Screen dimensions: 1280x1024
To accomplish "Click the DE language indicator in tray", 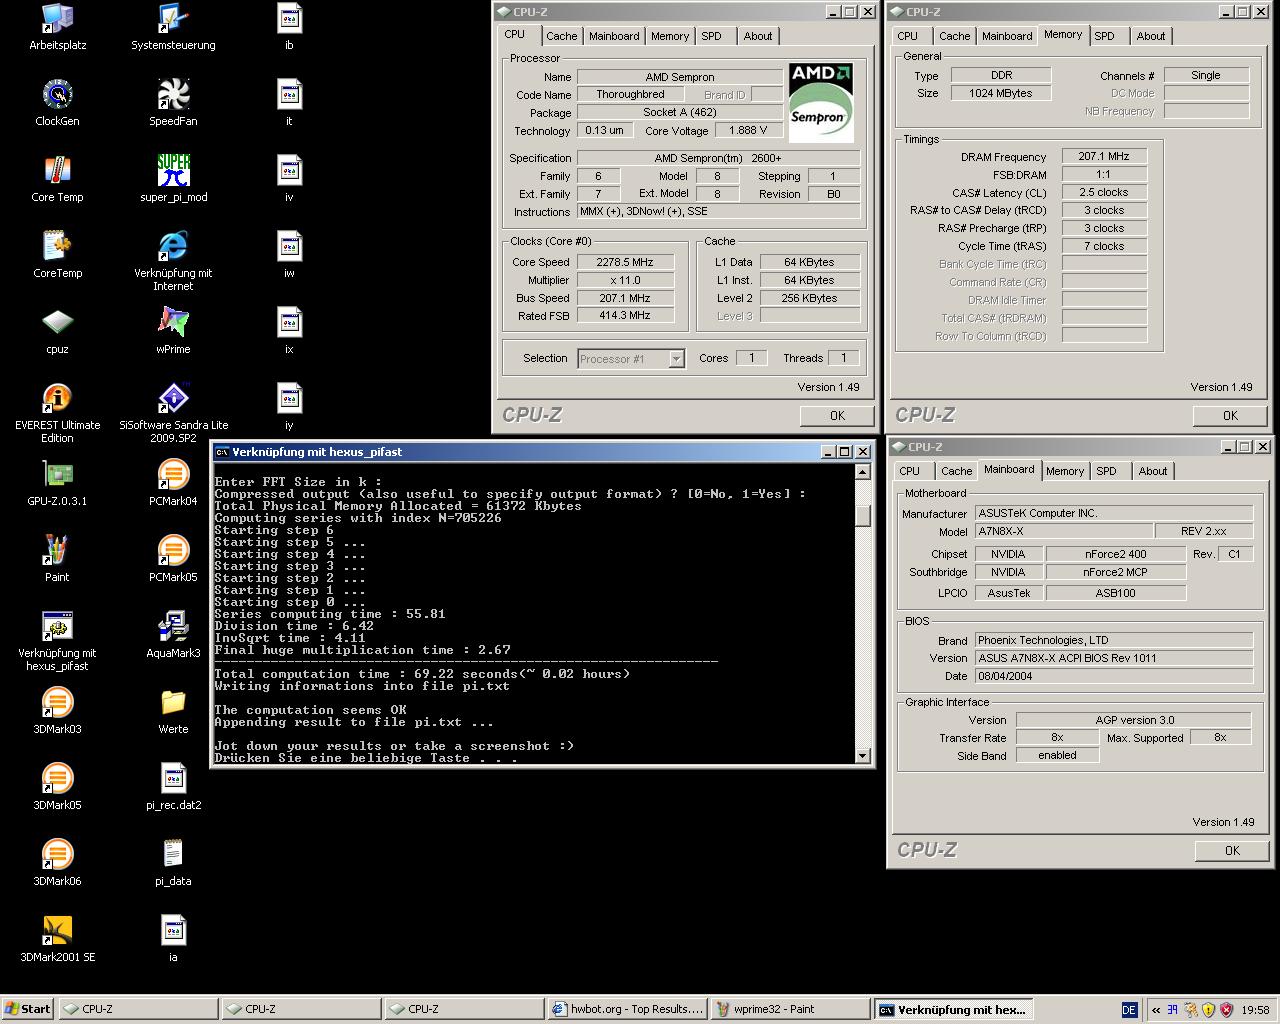I will coord(1129,1010).
